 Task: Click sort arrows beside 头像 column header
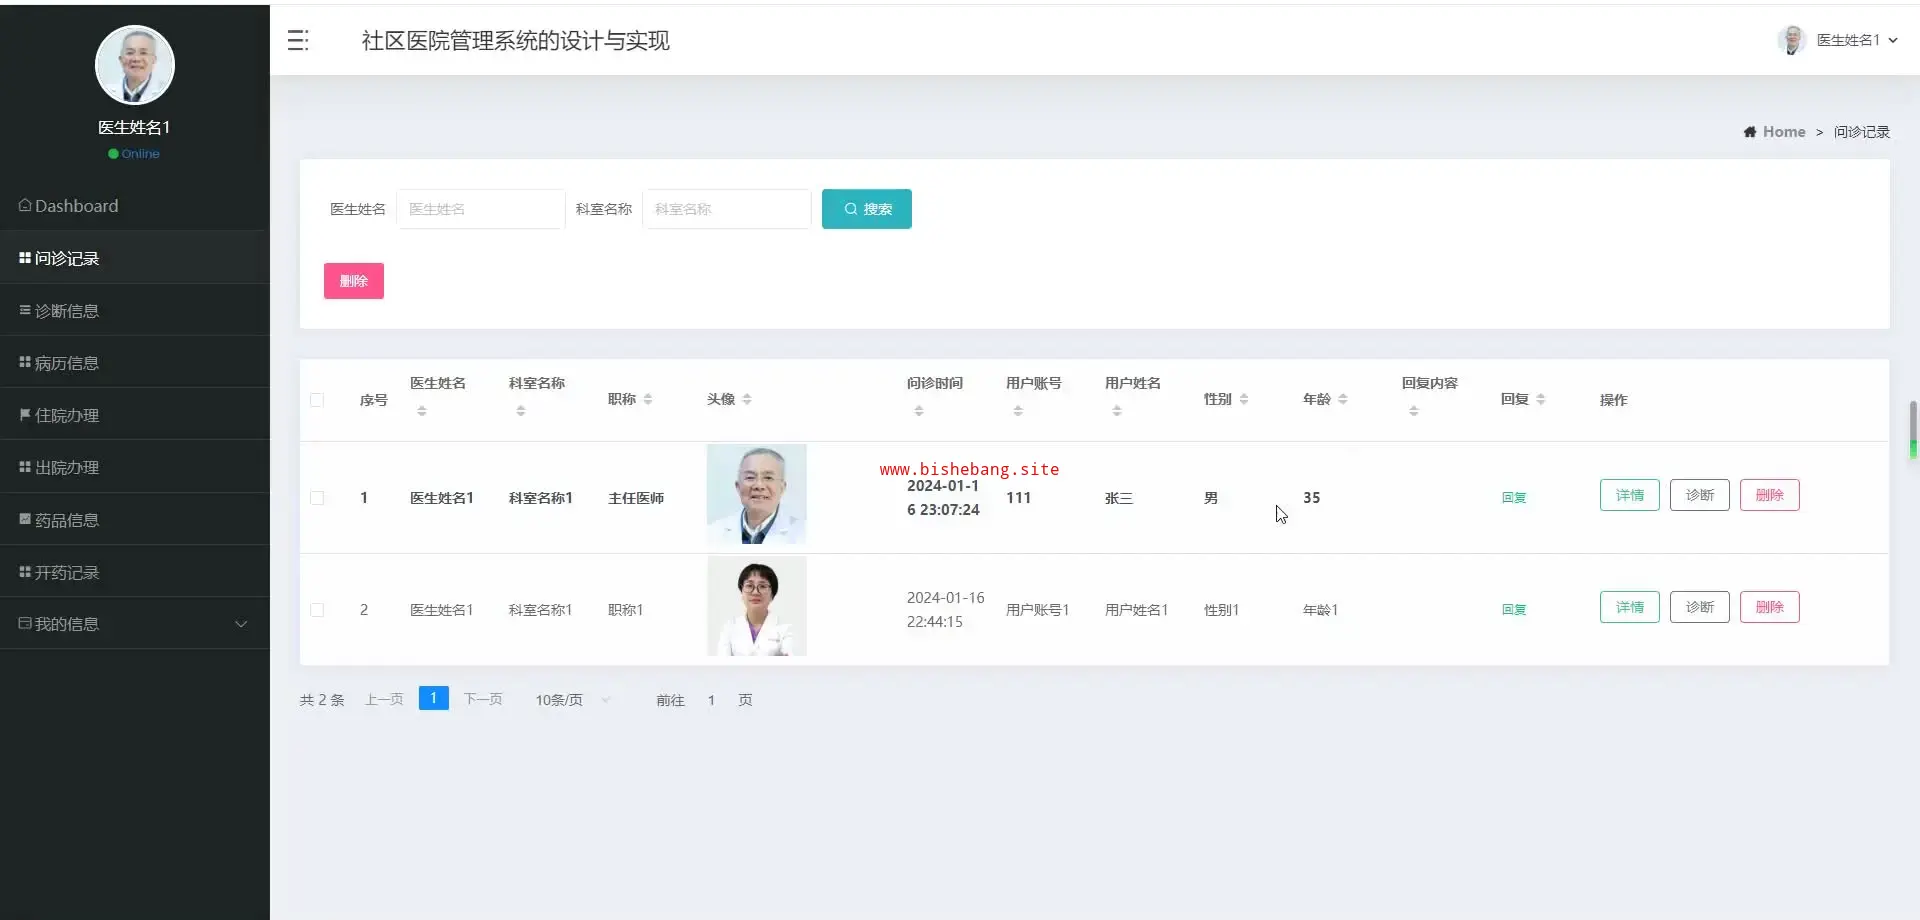[747, 399]
